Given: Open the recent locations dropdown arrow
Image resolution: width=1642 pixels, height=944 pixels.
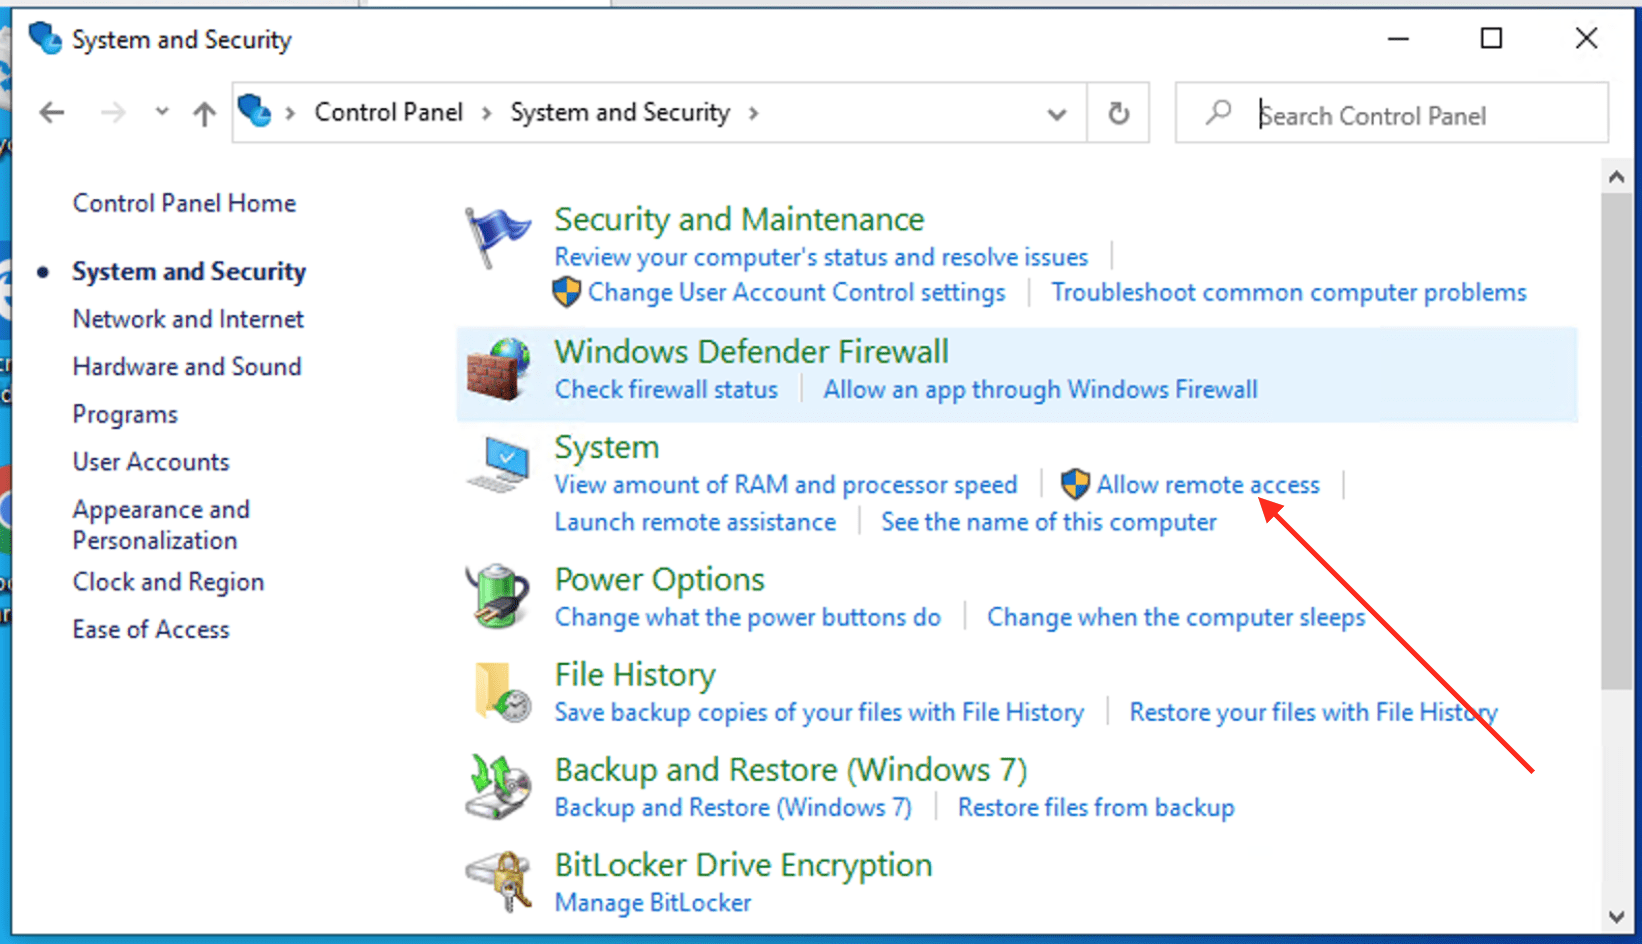Looking at the screenshot, I should 162,113.
